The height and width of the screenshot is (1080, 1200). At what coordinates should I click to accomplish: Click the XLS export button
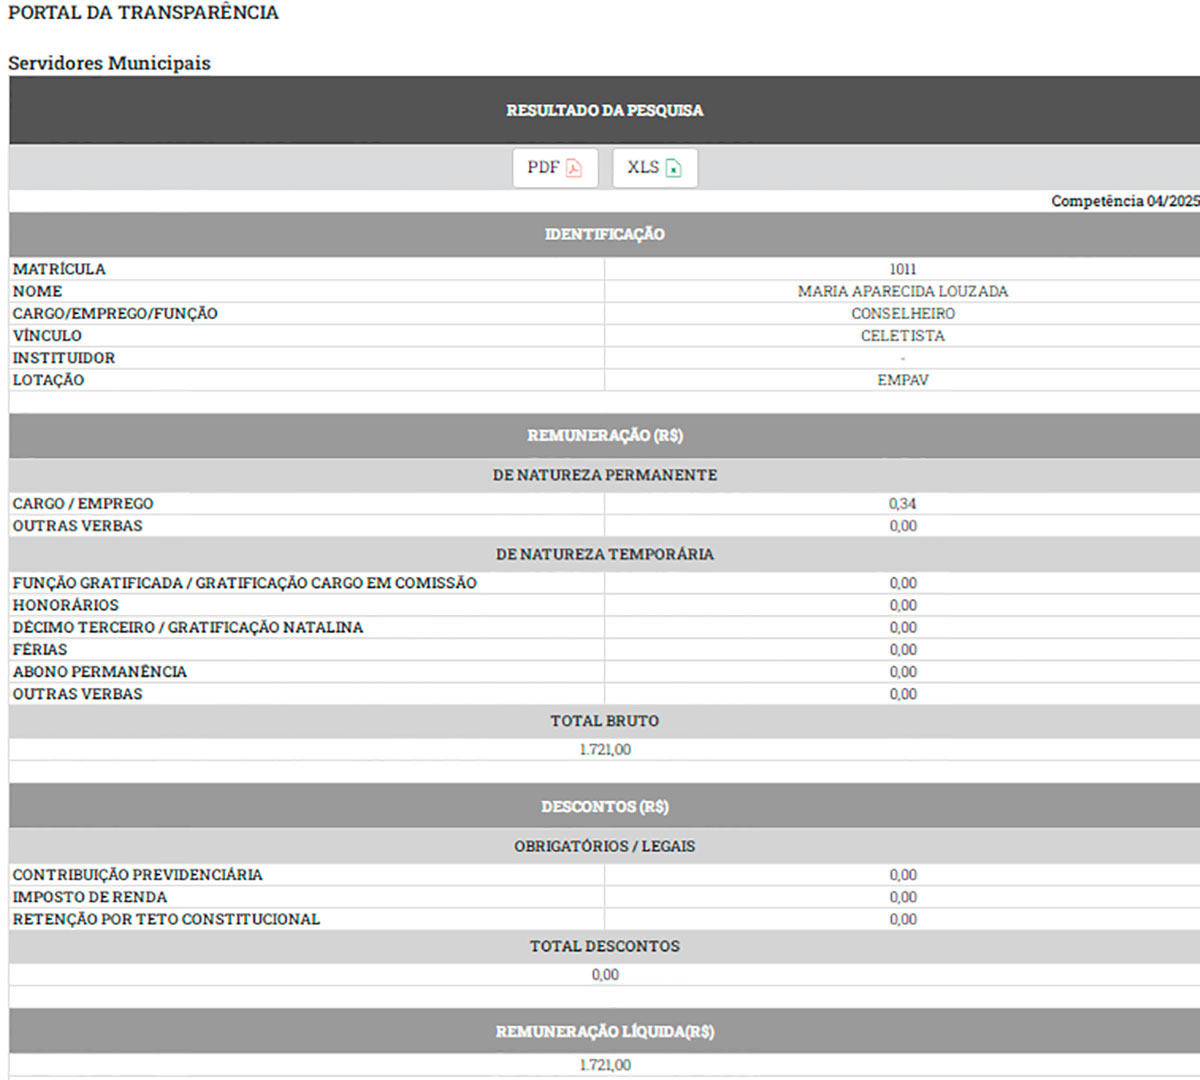655,168
